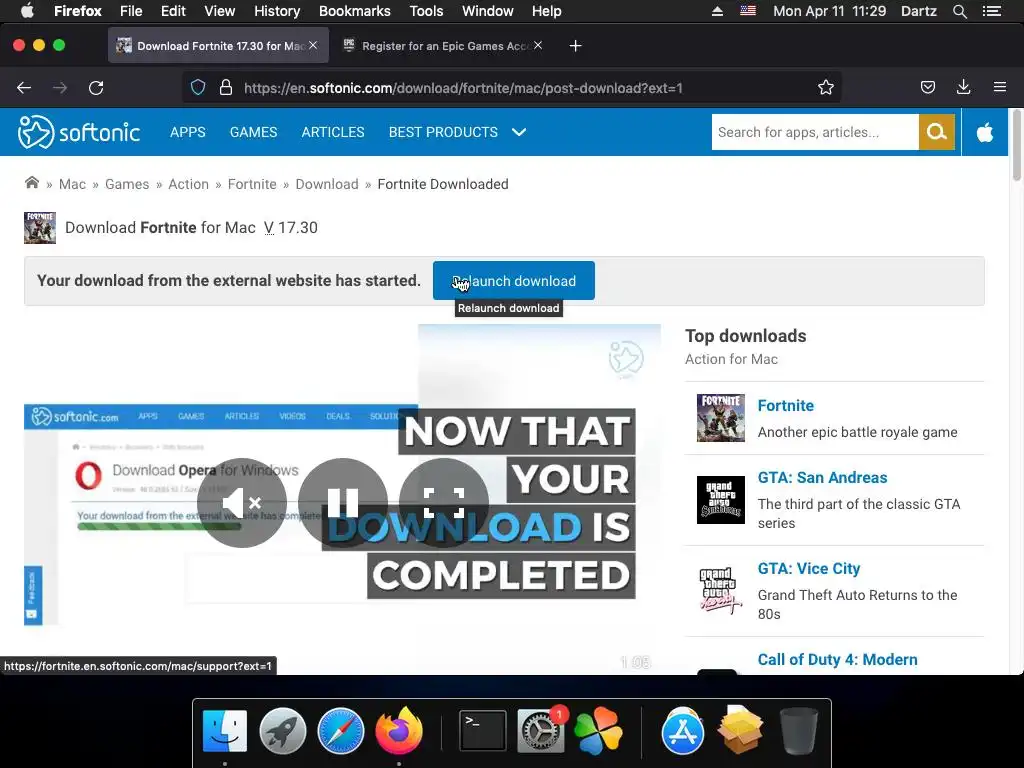Screen dimensions: 1024x768
Task: Click the package box icon in dock
Action: [740, 731]
